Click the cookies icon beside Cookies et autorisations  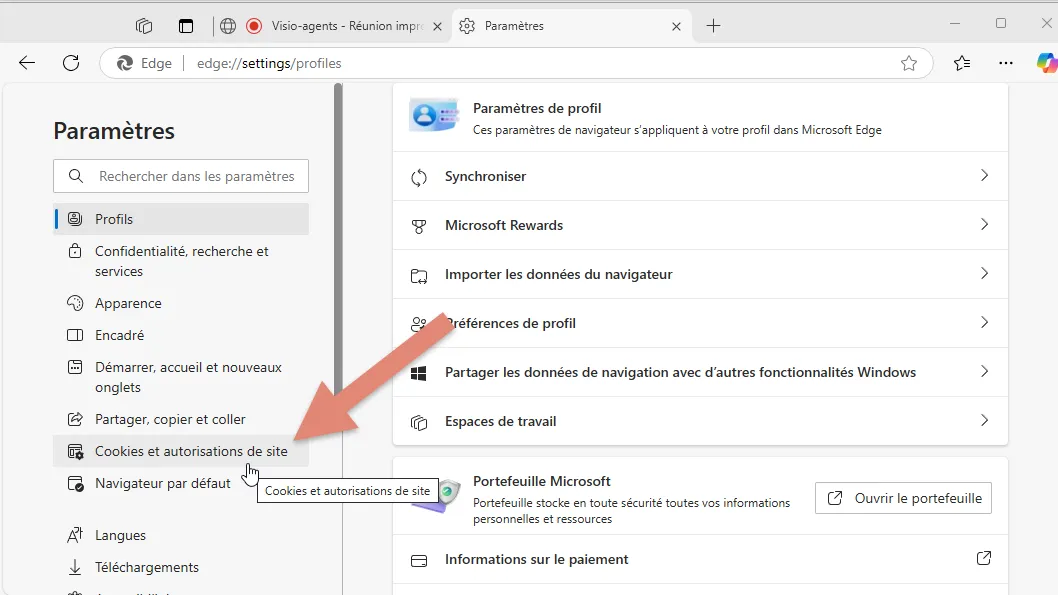[75, 451]
